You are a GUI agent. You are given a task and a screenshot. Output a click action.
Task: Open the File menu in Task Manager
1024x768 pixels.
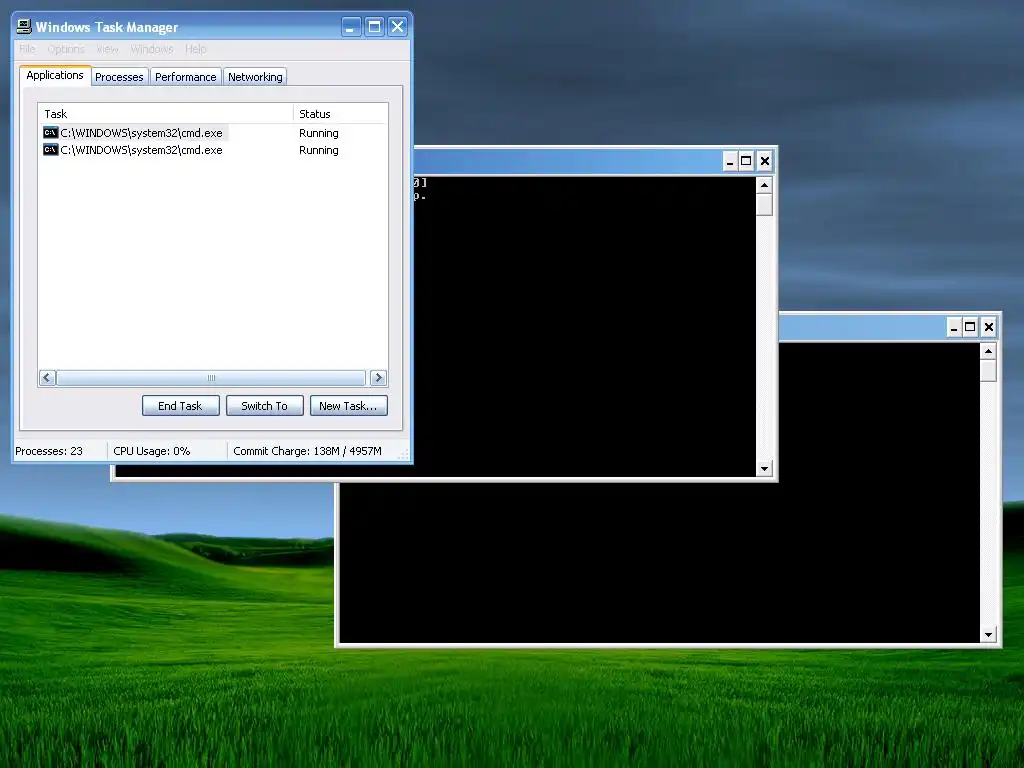click(x=27, y=49)
